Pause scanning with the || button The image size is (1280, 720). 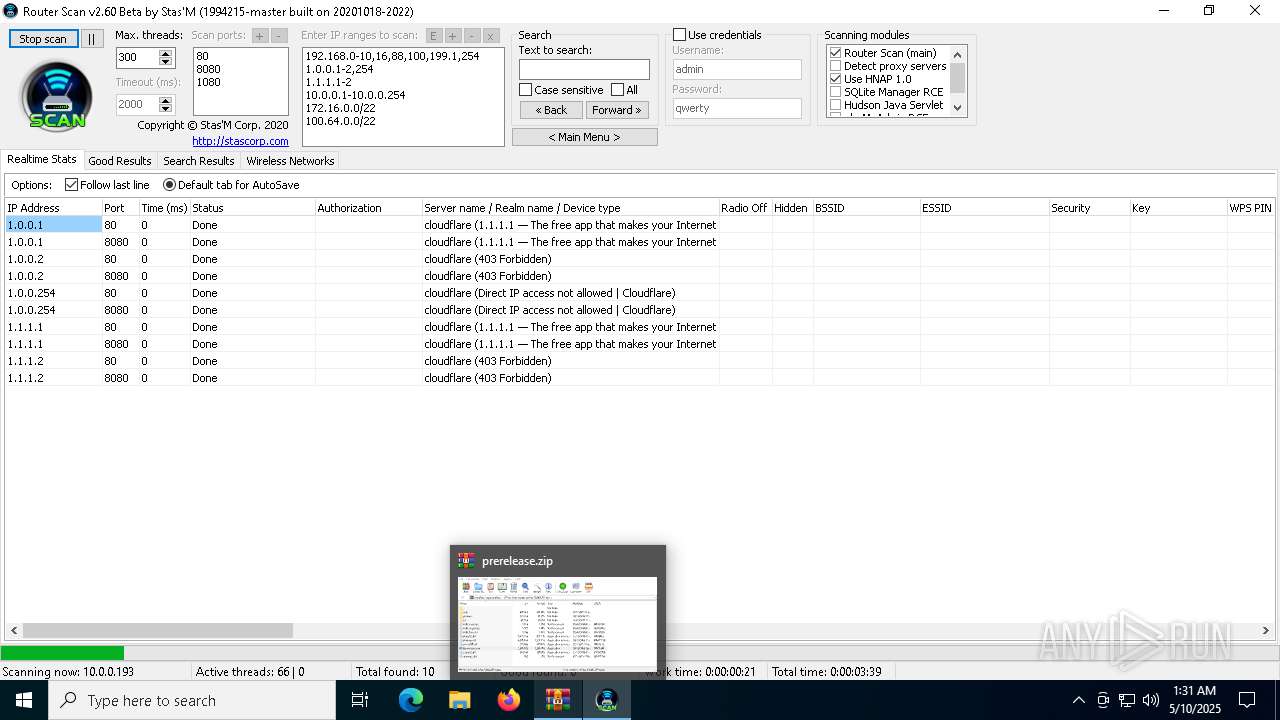[91, 39]
